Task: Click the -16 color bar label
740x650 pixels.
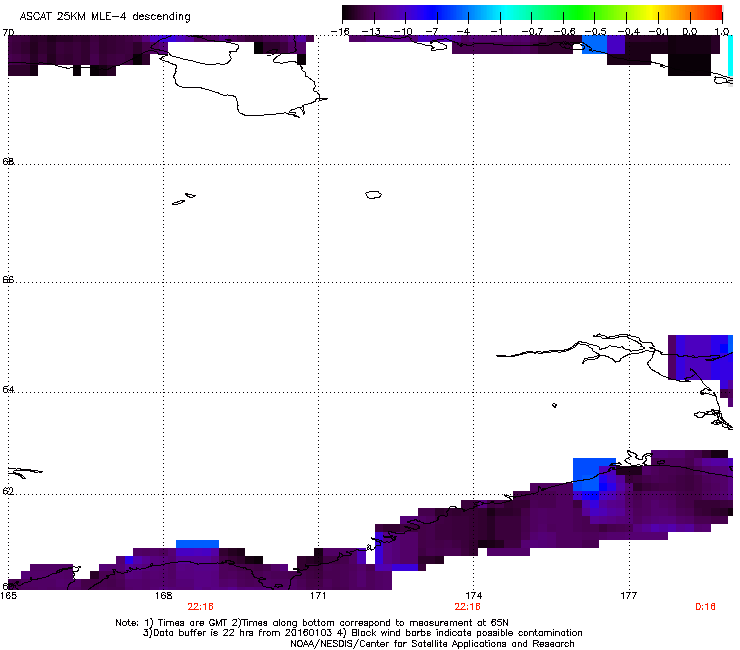Action: [340, 32]
